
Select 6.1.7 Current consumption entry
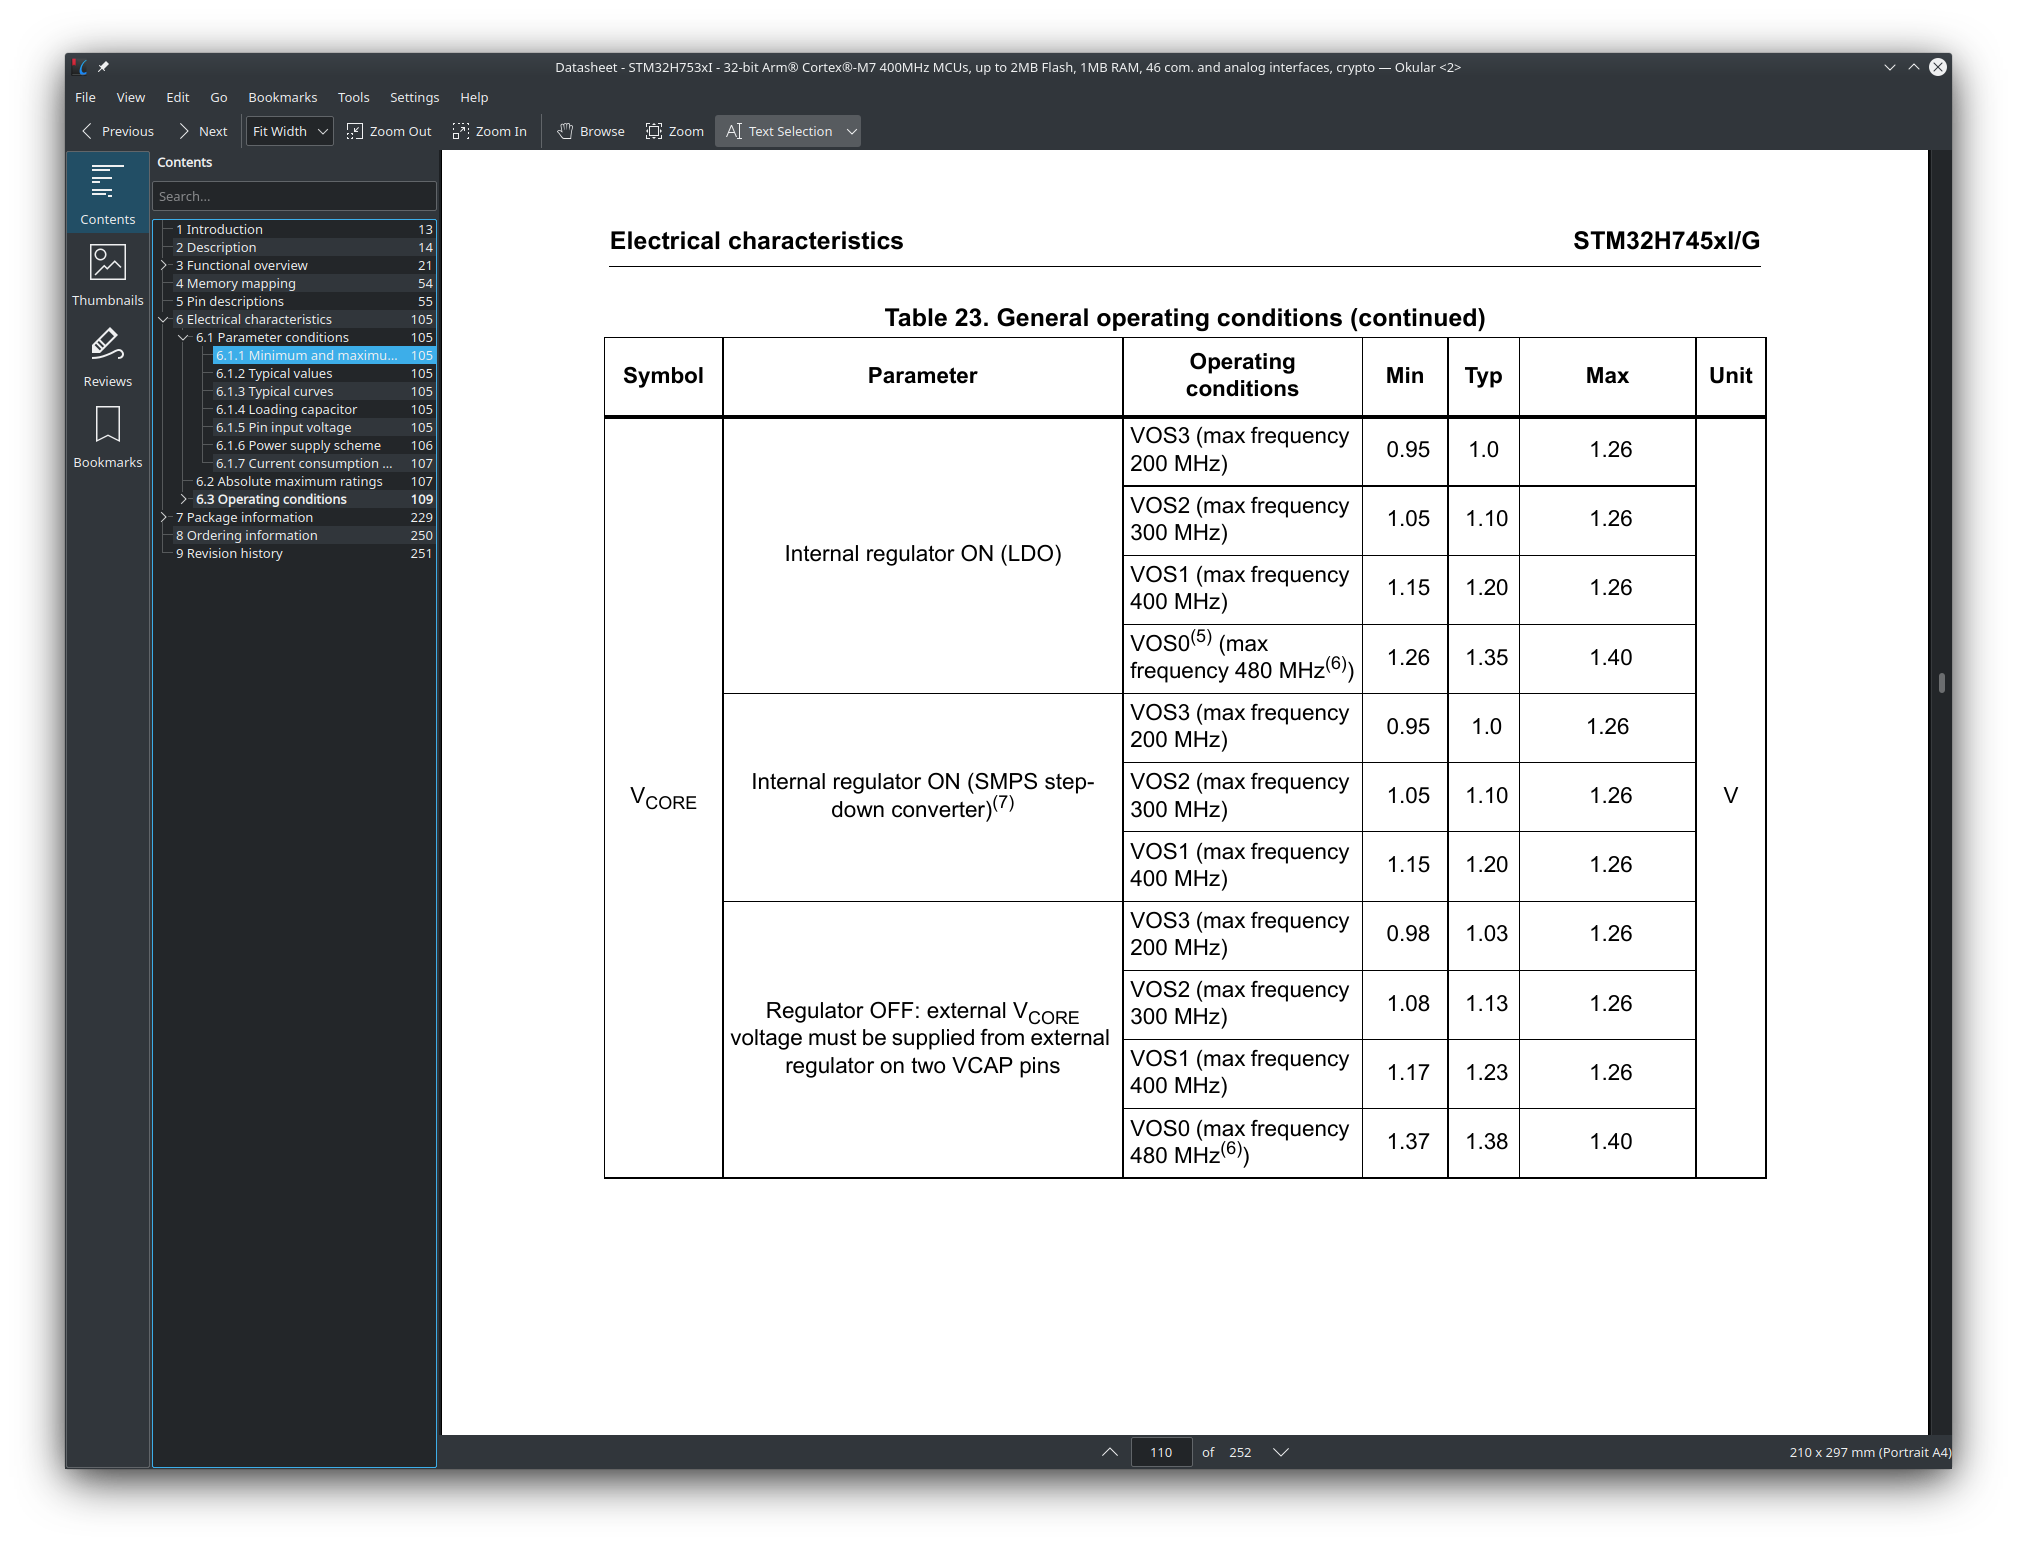pyautogui.click(x=324, y=463)
